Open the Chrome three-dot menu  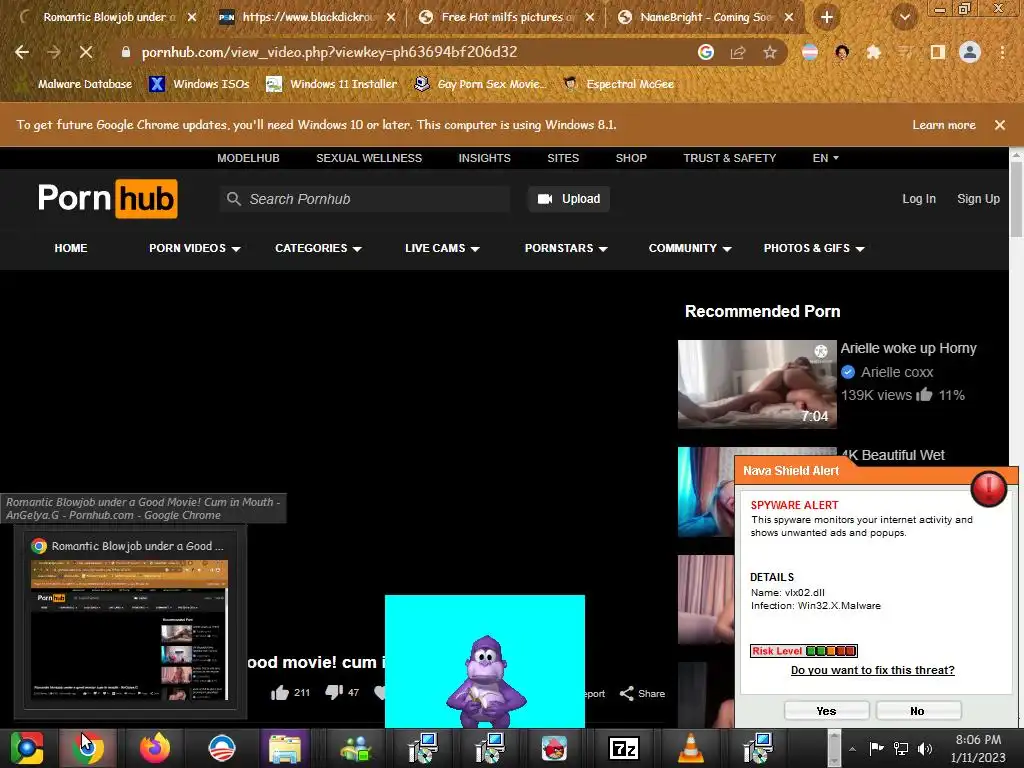click(1002, 52)
